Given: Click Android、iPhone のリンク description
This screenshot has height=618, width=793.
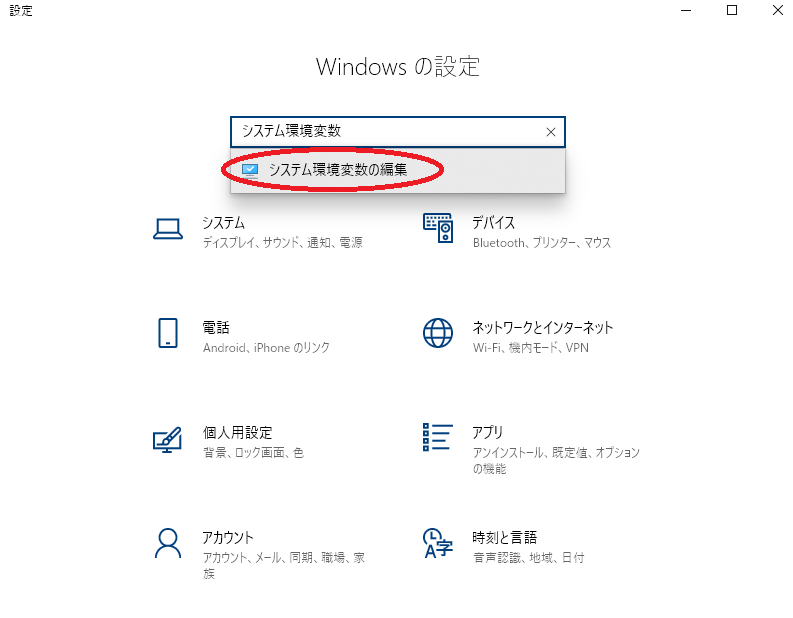Looking at the screenshot, I should point(266,347).
